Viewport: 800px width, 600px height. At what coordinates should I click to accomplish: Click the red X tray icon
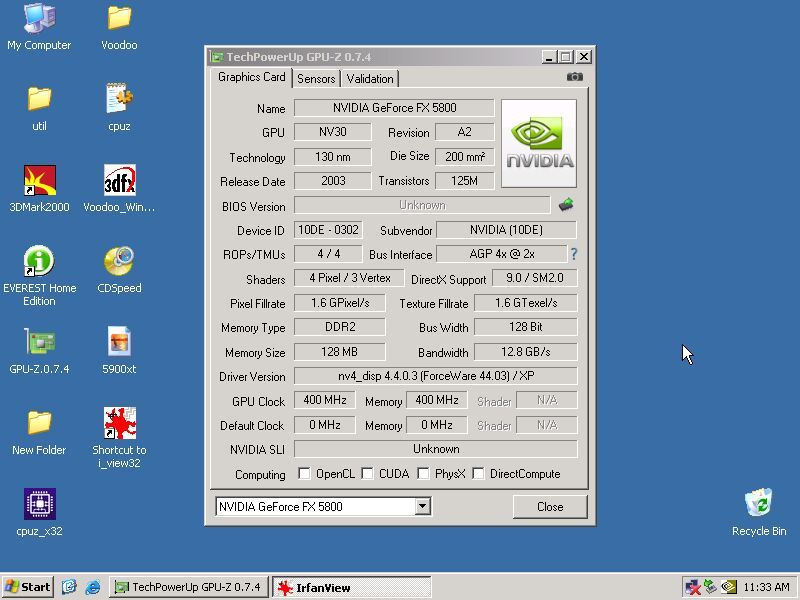tap(693, 587)
